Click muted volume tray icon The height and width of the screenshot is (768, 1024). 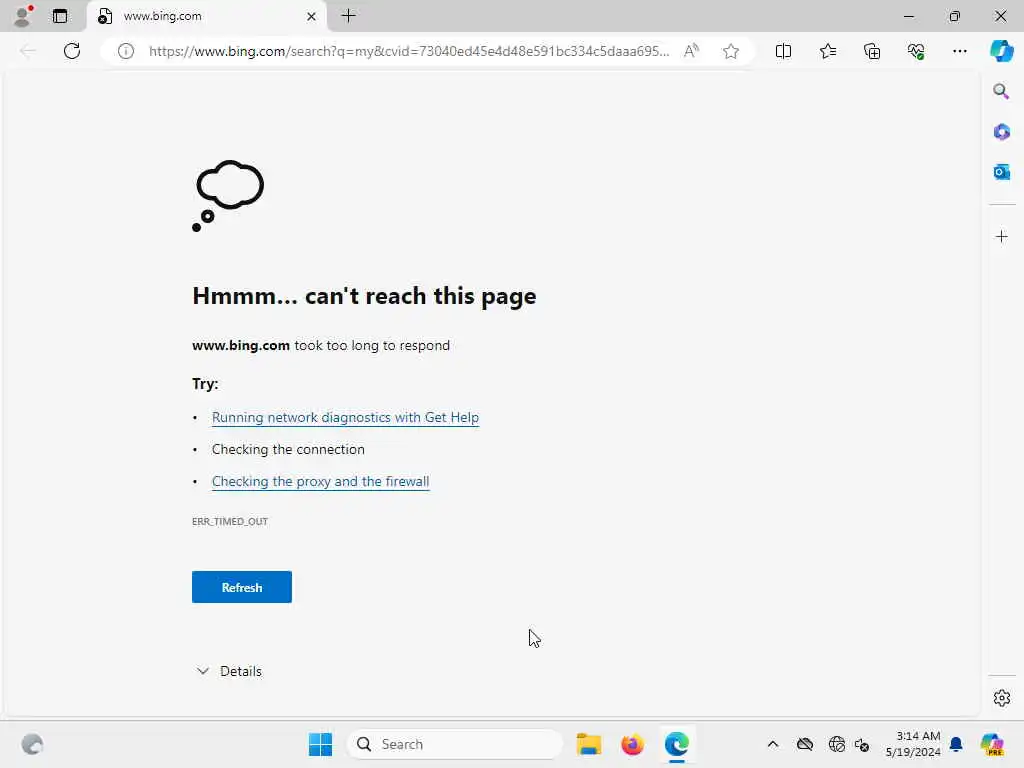tap(862, 744)
